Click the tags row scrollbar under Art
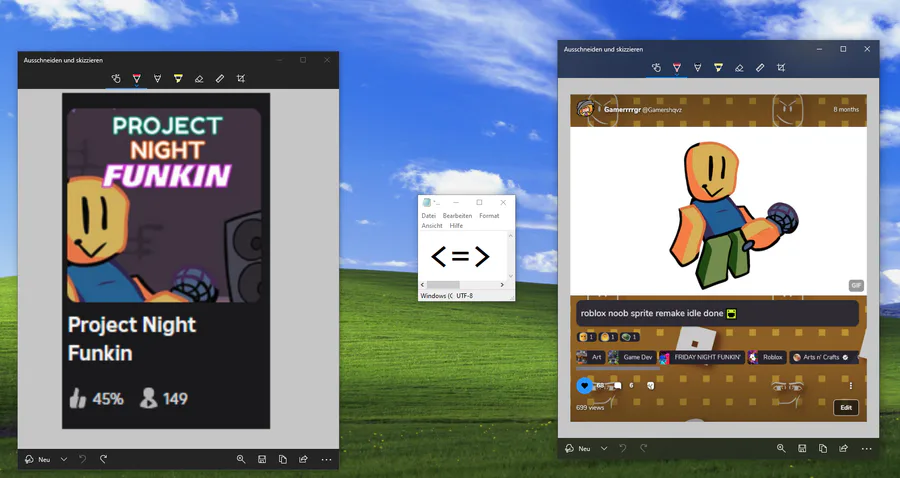The width and height of the screenshot is (900, 478). point(618,368)
